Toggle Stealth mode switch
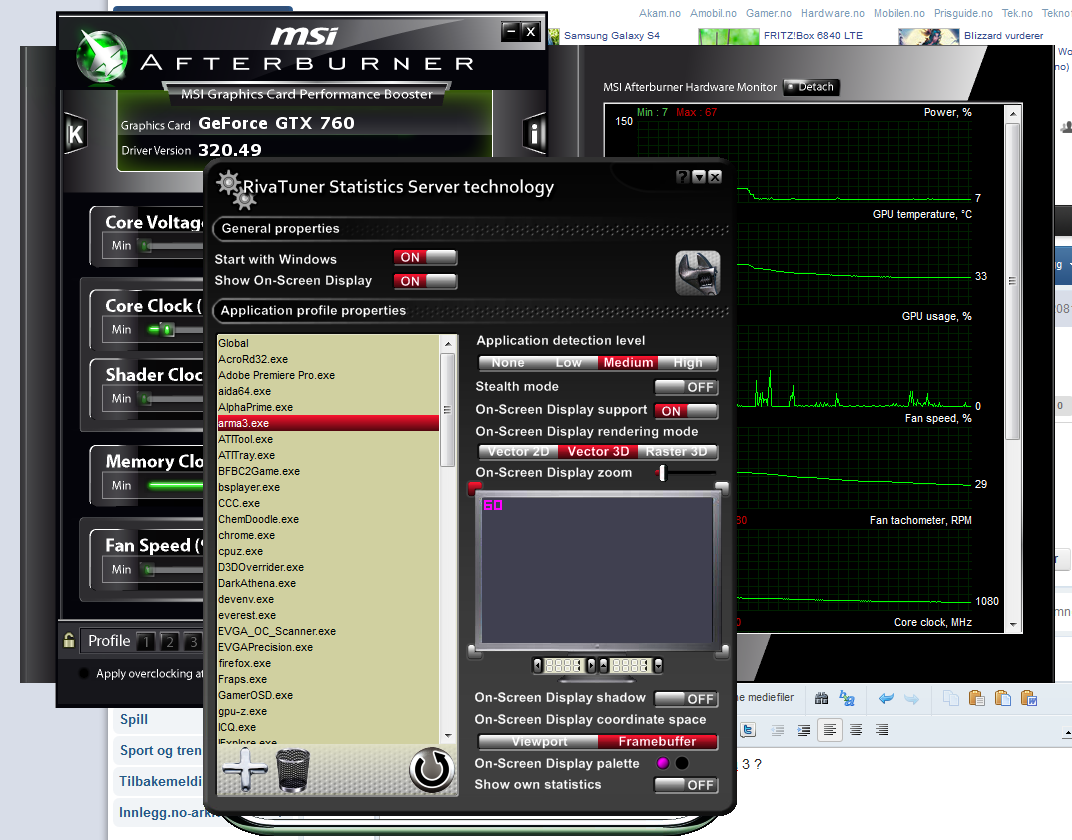This screenshot has height=840, width=1072. coord(686,388)
